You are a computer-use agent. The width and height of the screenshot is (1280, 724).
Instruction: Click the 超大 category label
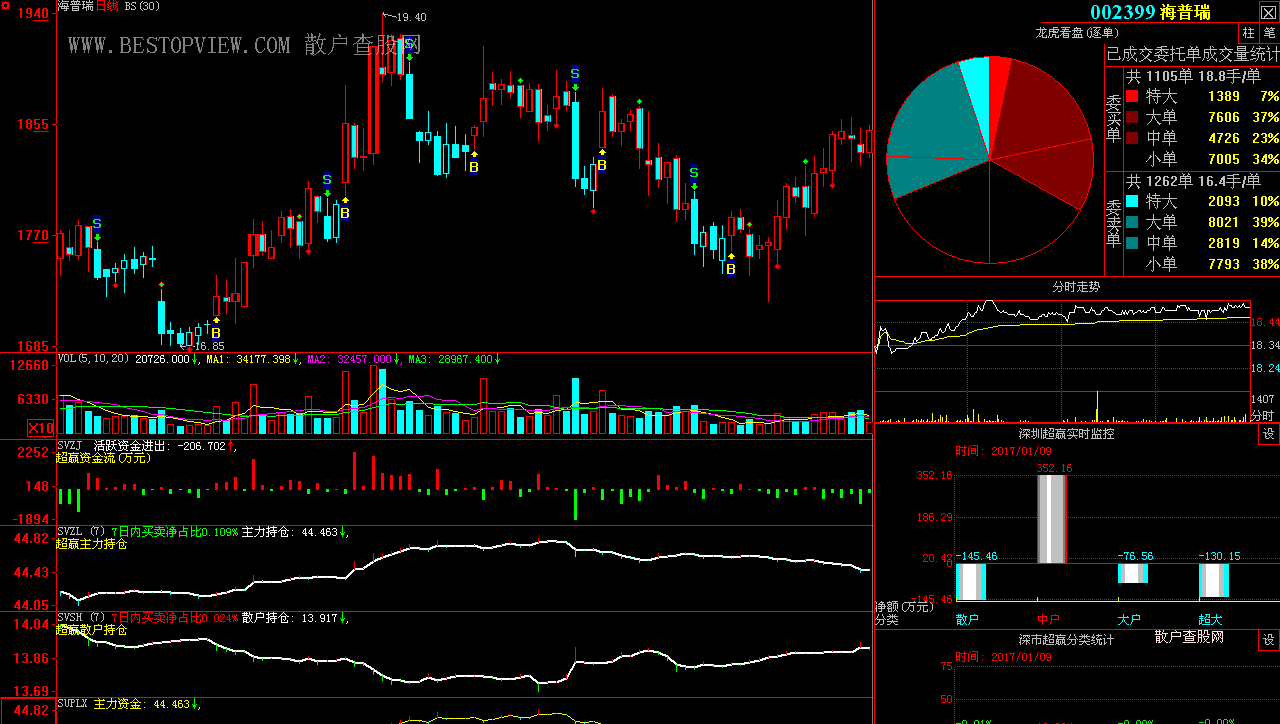click(x=1210, y=620)
